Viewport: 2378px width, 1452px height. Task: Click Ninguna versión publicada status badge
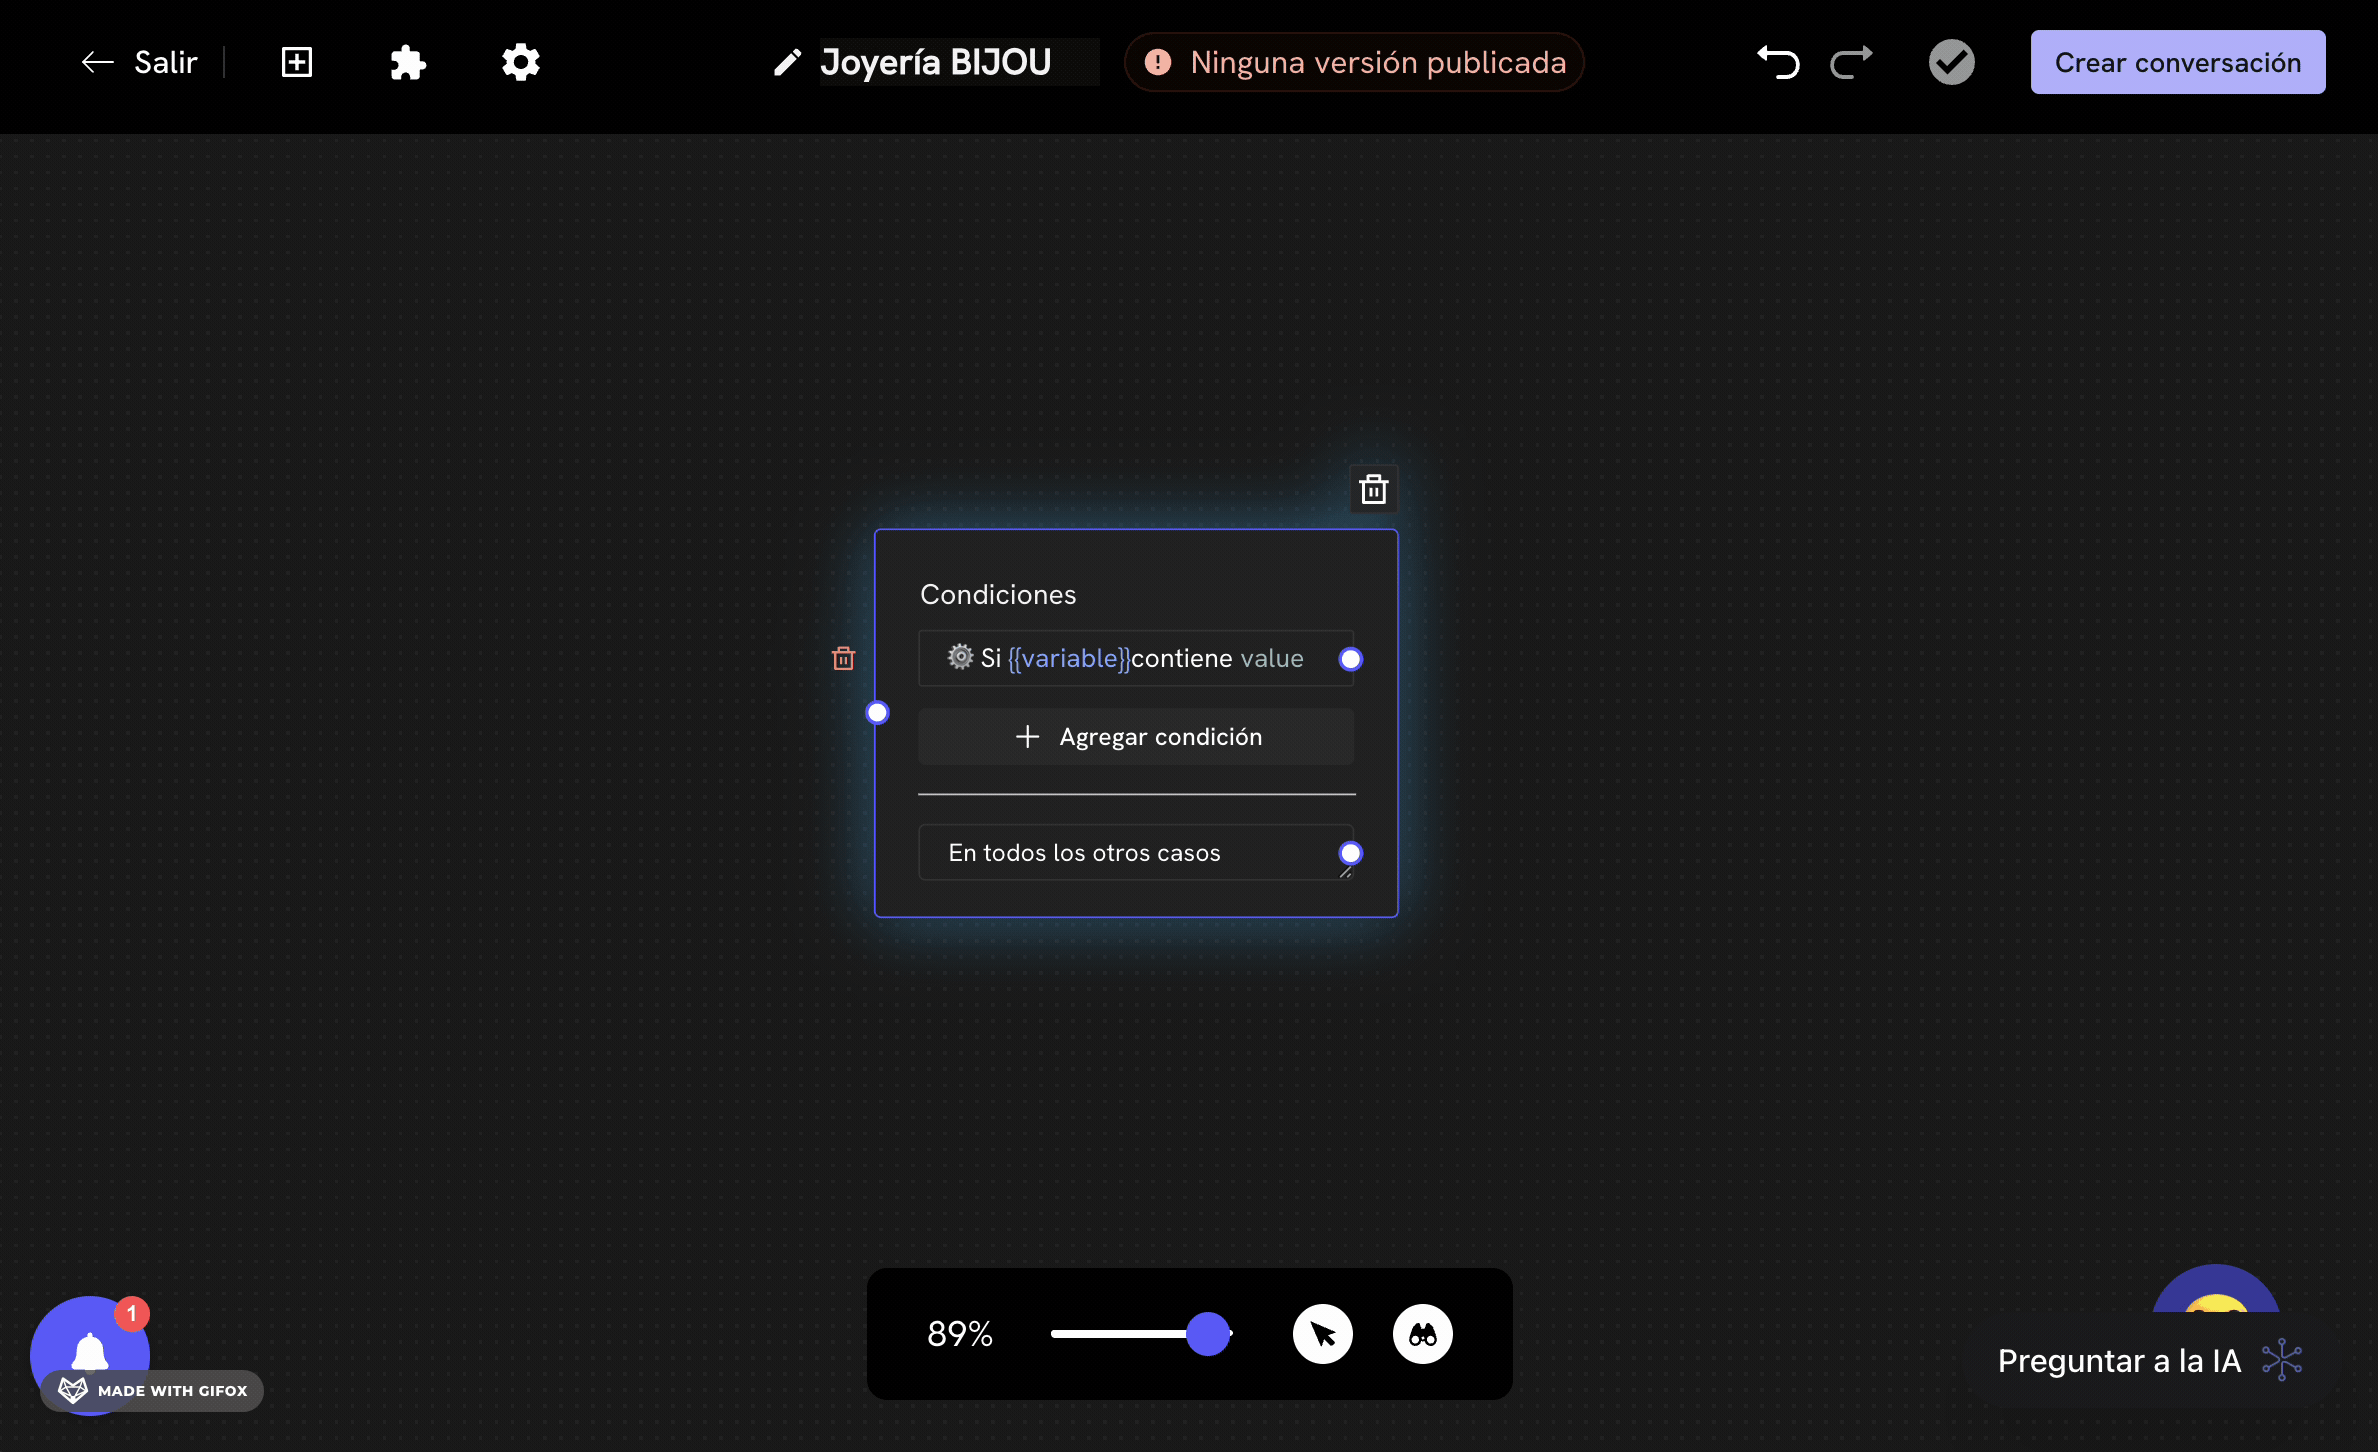(x=1353, y=62)
